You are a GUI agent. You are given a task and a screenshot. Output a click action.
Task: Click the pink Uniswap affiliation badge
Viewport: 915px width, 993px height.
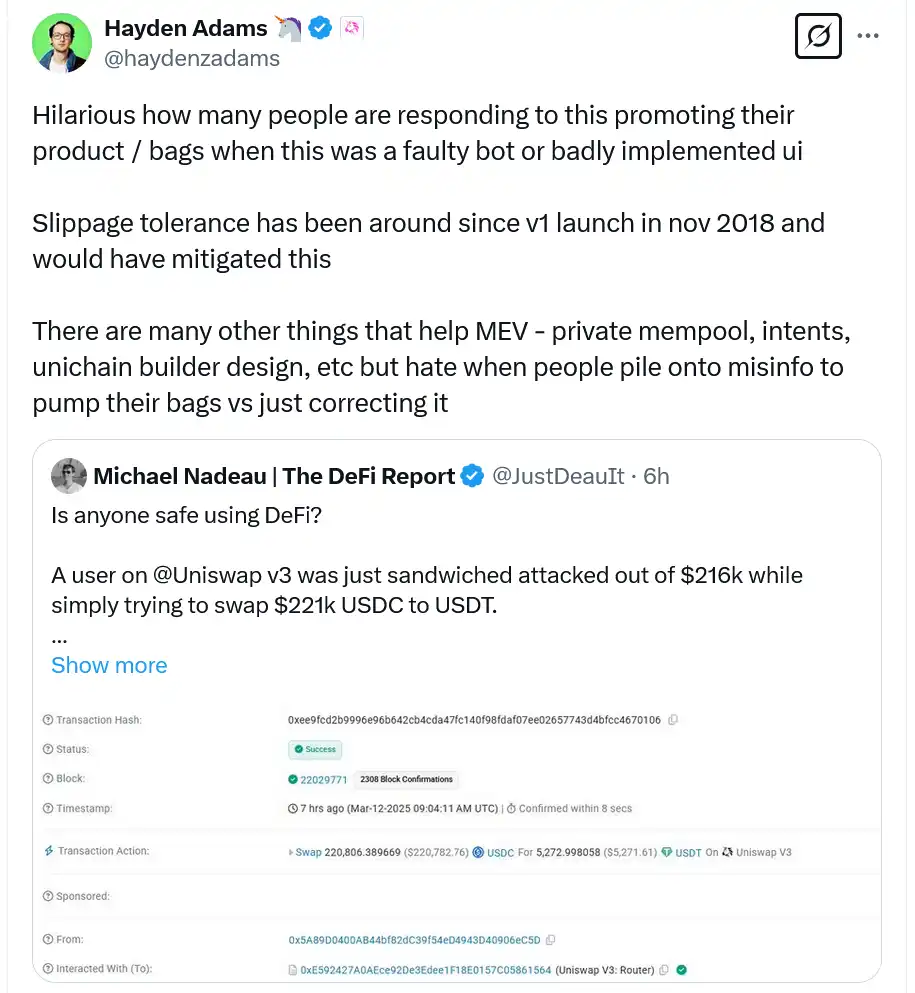[351, 28]
